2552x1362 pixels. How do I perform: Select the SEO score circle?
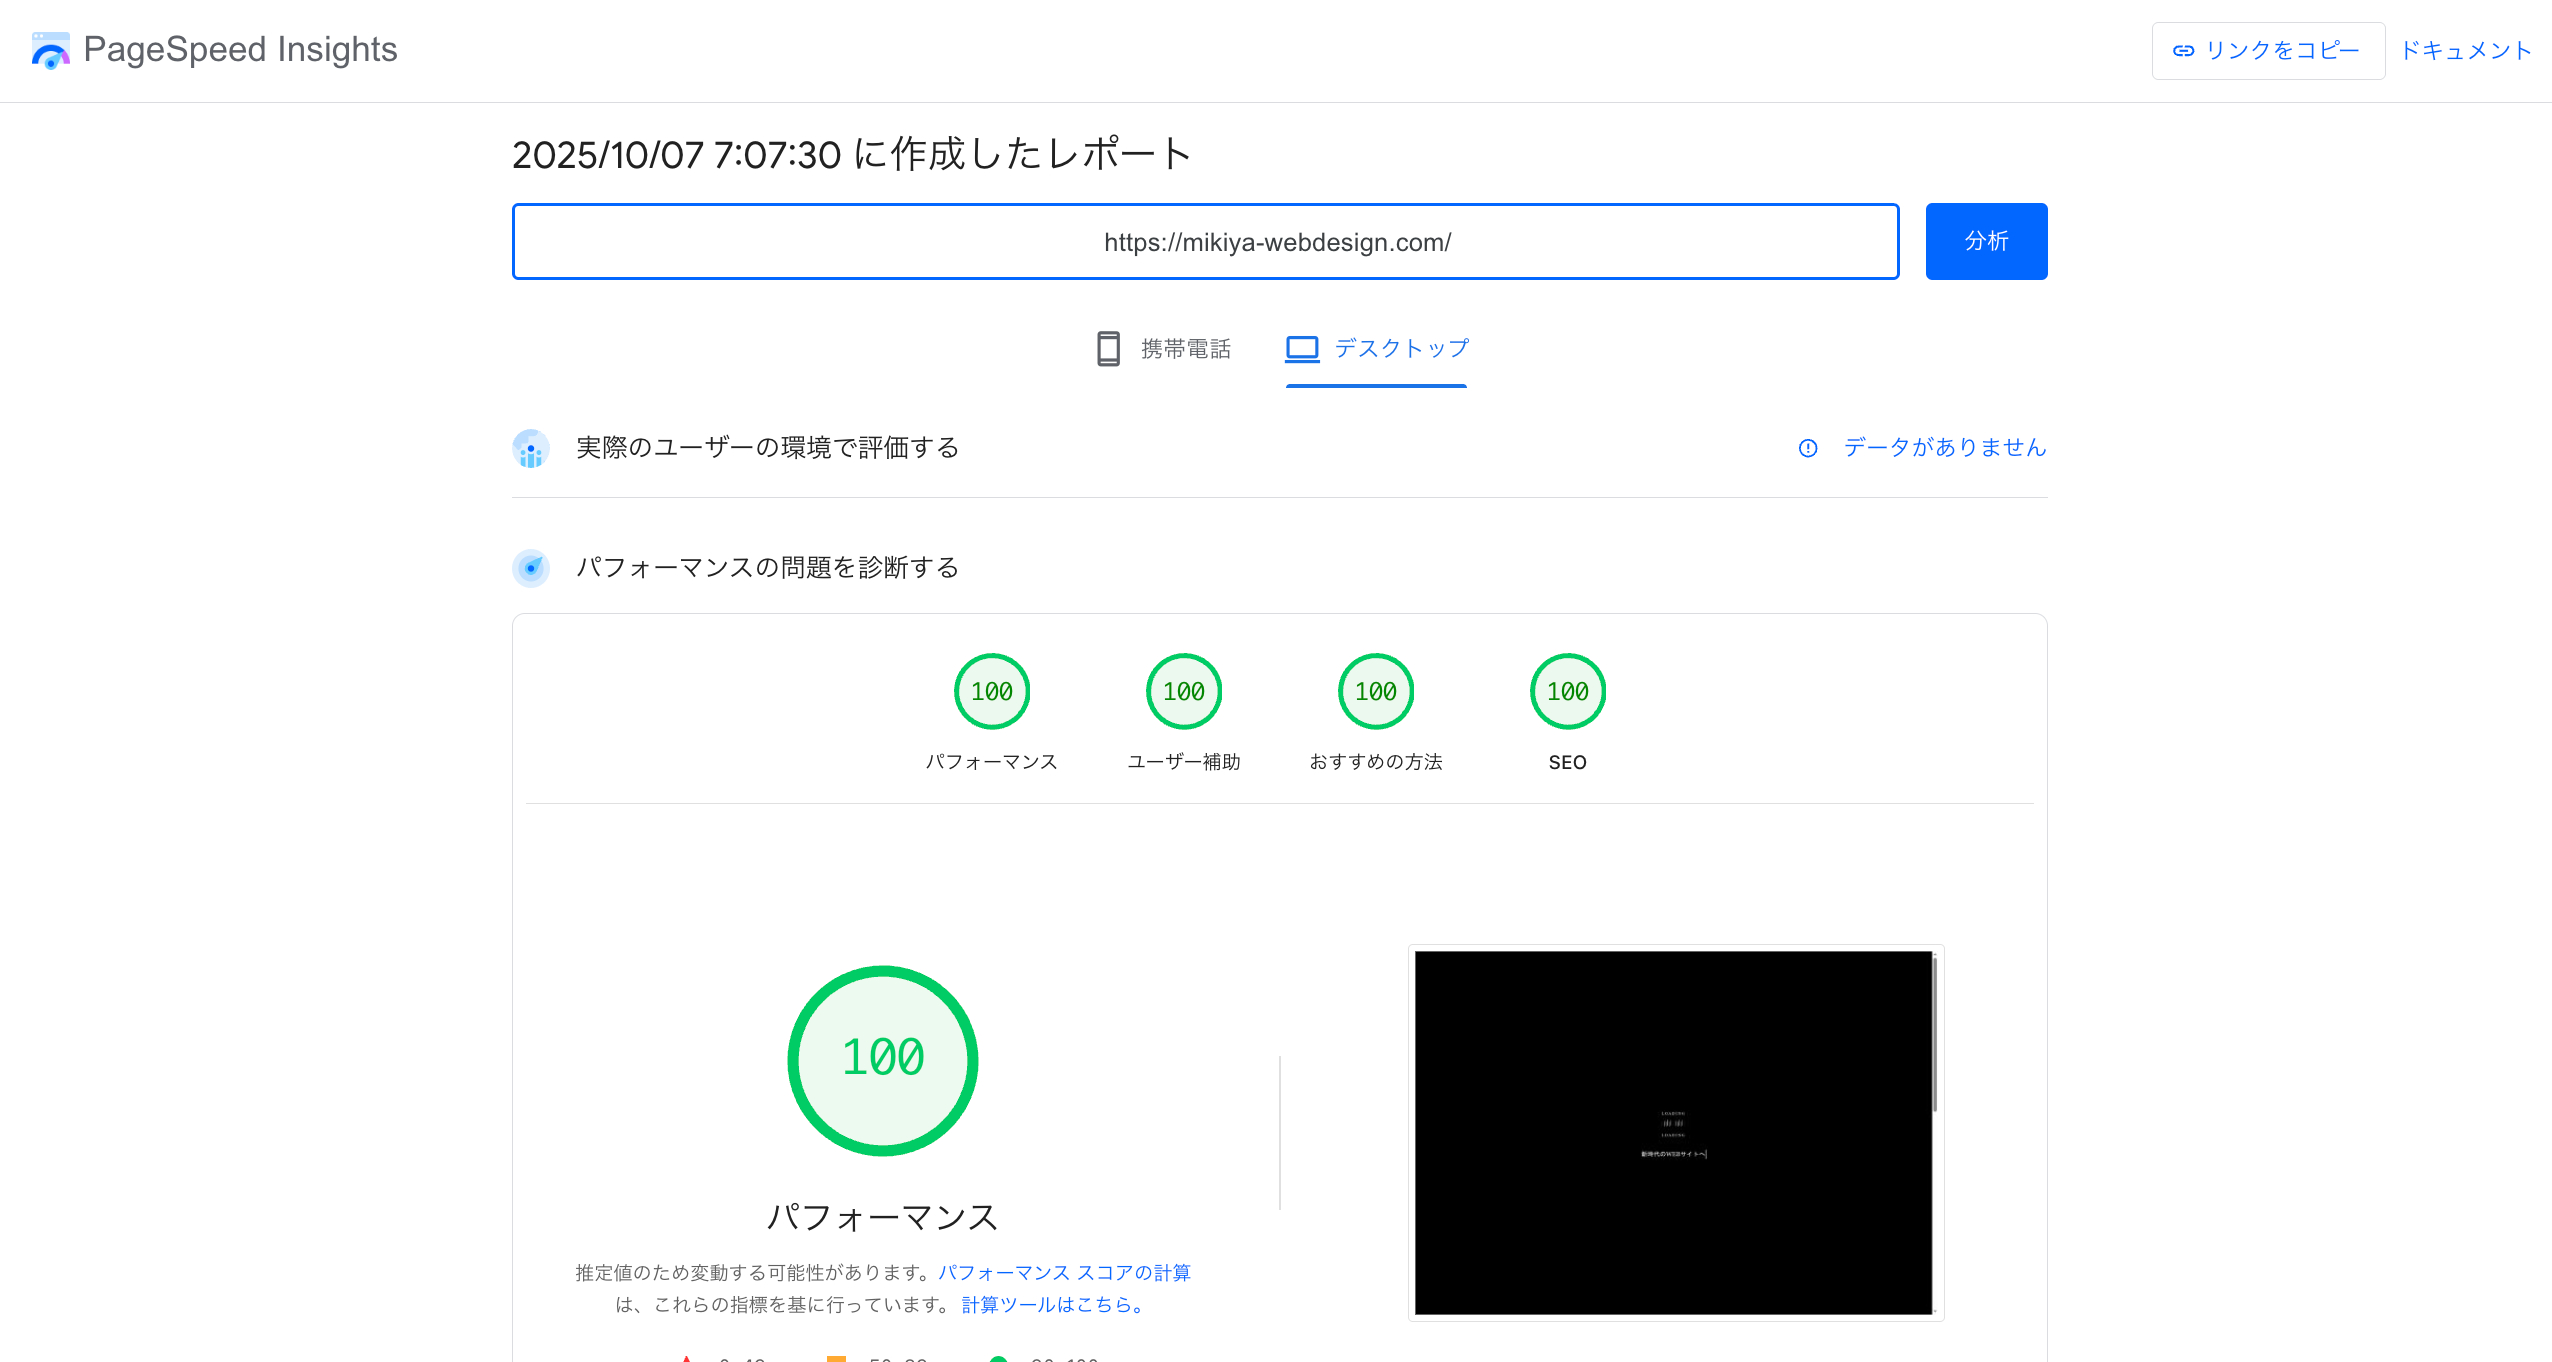point(1567,691)
